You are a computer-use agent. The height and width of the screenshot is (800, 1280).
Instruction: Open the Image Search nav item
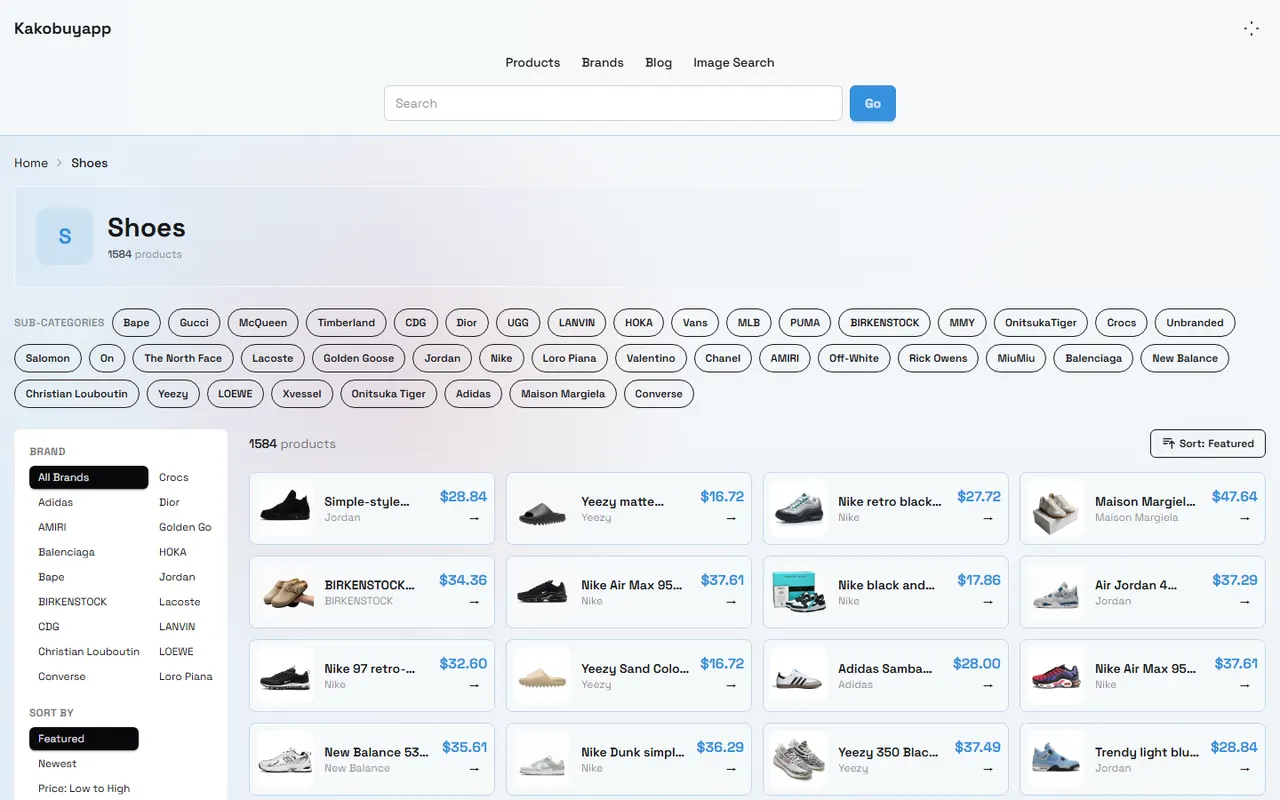[734, 62]
